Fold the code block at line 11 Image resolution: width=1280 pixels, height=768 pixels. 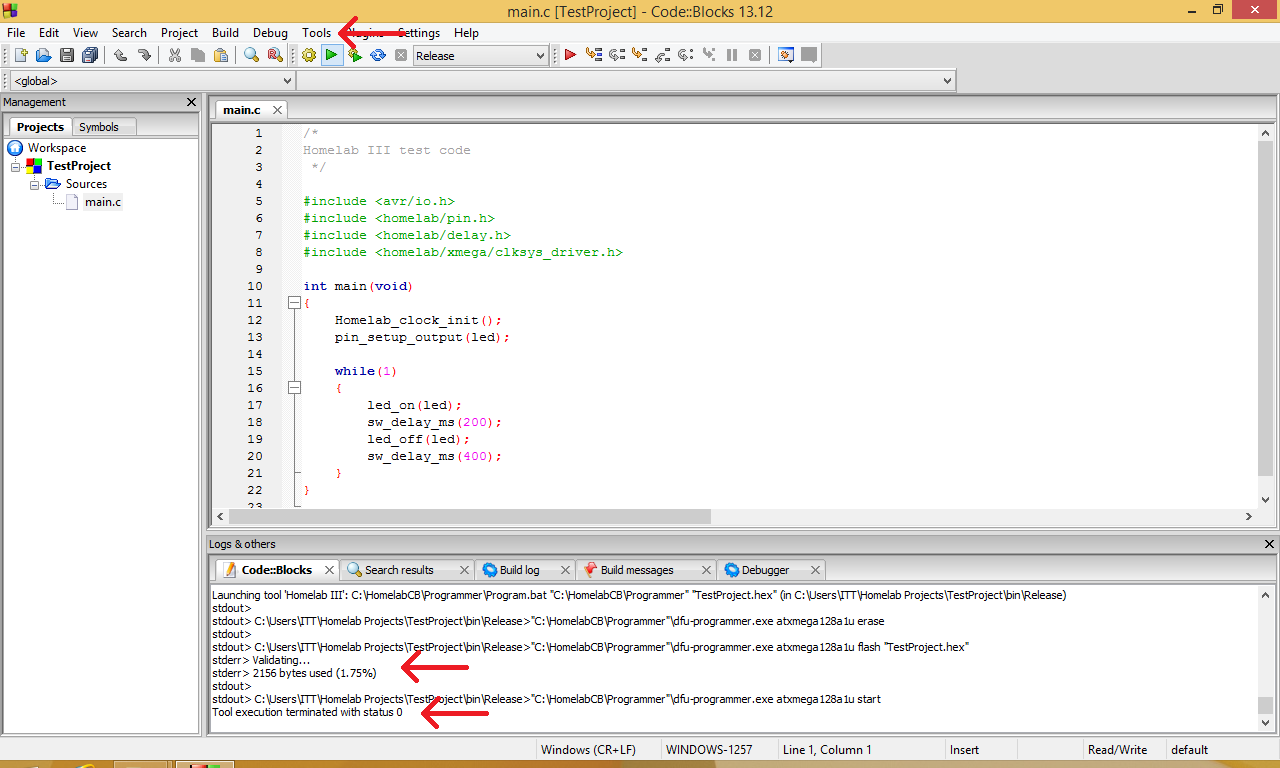tap(294, 303)
